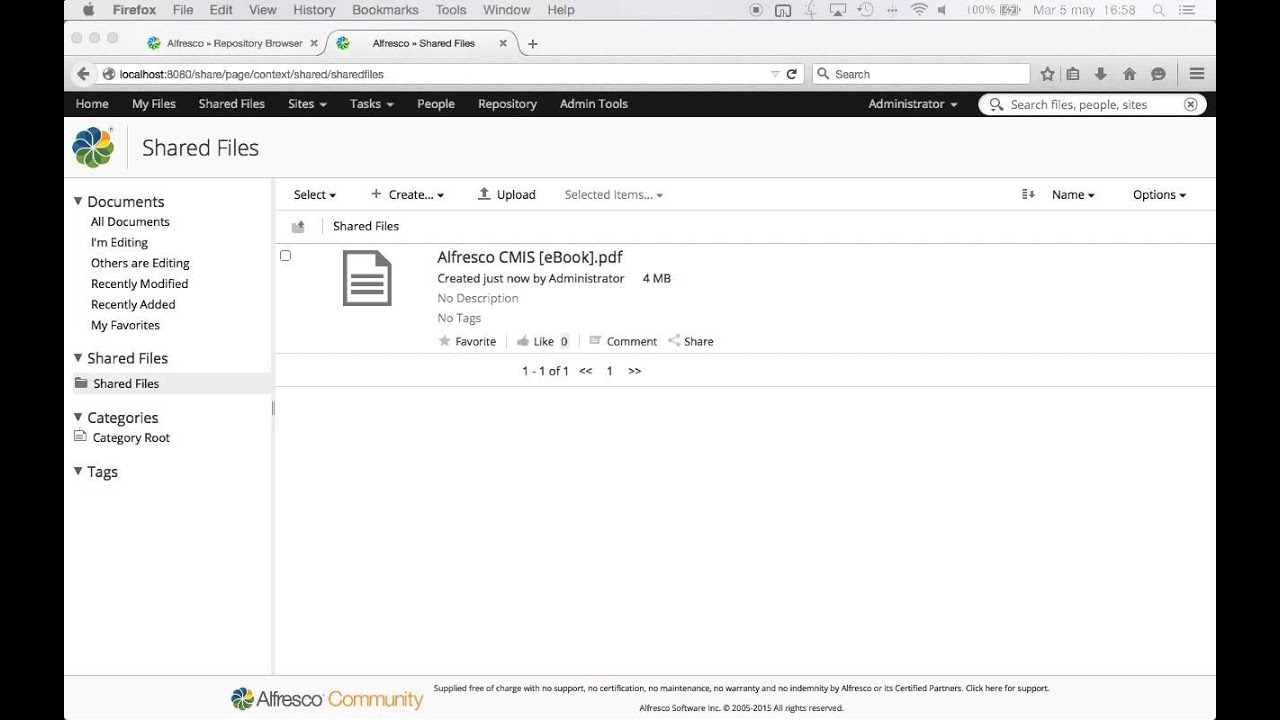Open the Firefox hamburger menu
The image size is (1280, 720).
(1197, 74)
